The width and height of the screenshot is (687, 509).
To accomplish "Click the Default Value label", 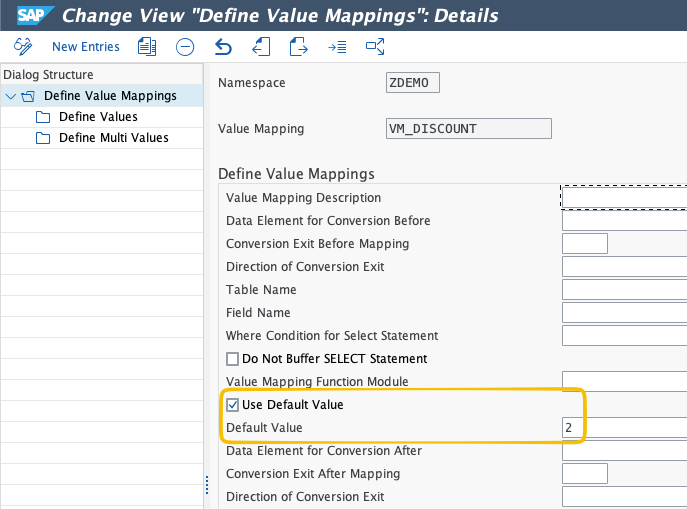I will (x=264, y=428).
